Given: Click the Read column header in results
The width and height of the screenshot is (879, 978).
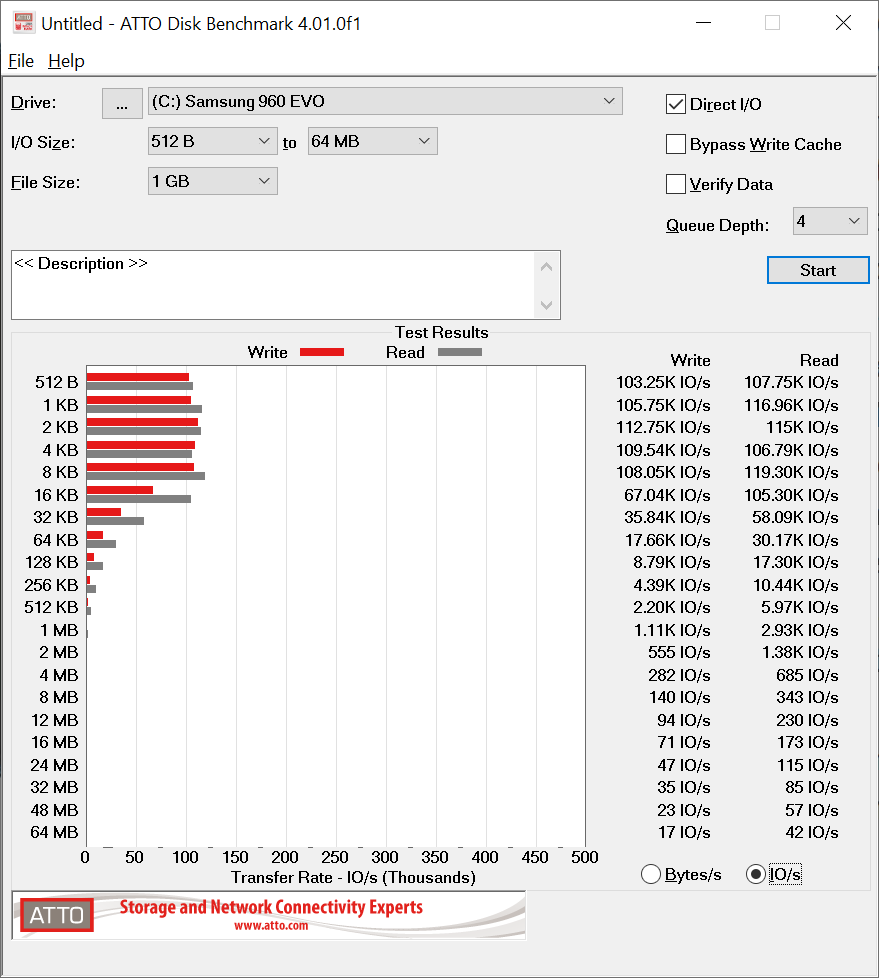Looking at the screenshot, I should pos(819,361).
